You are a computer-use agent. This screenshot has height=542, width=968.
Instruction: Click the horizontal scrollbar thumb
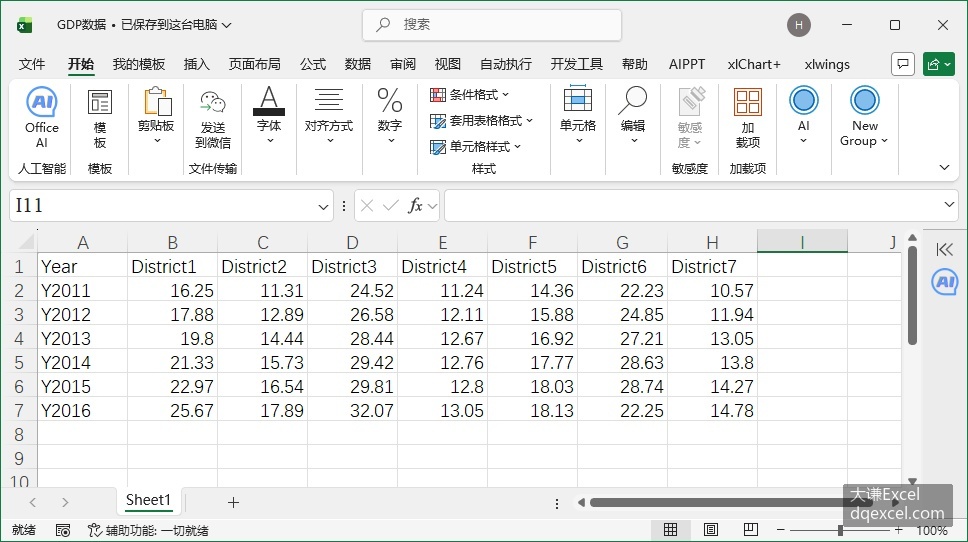pos(732,502)
